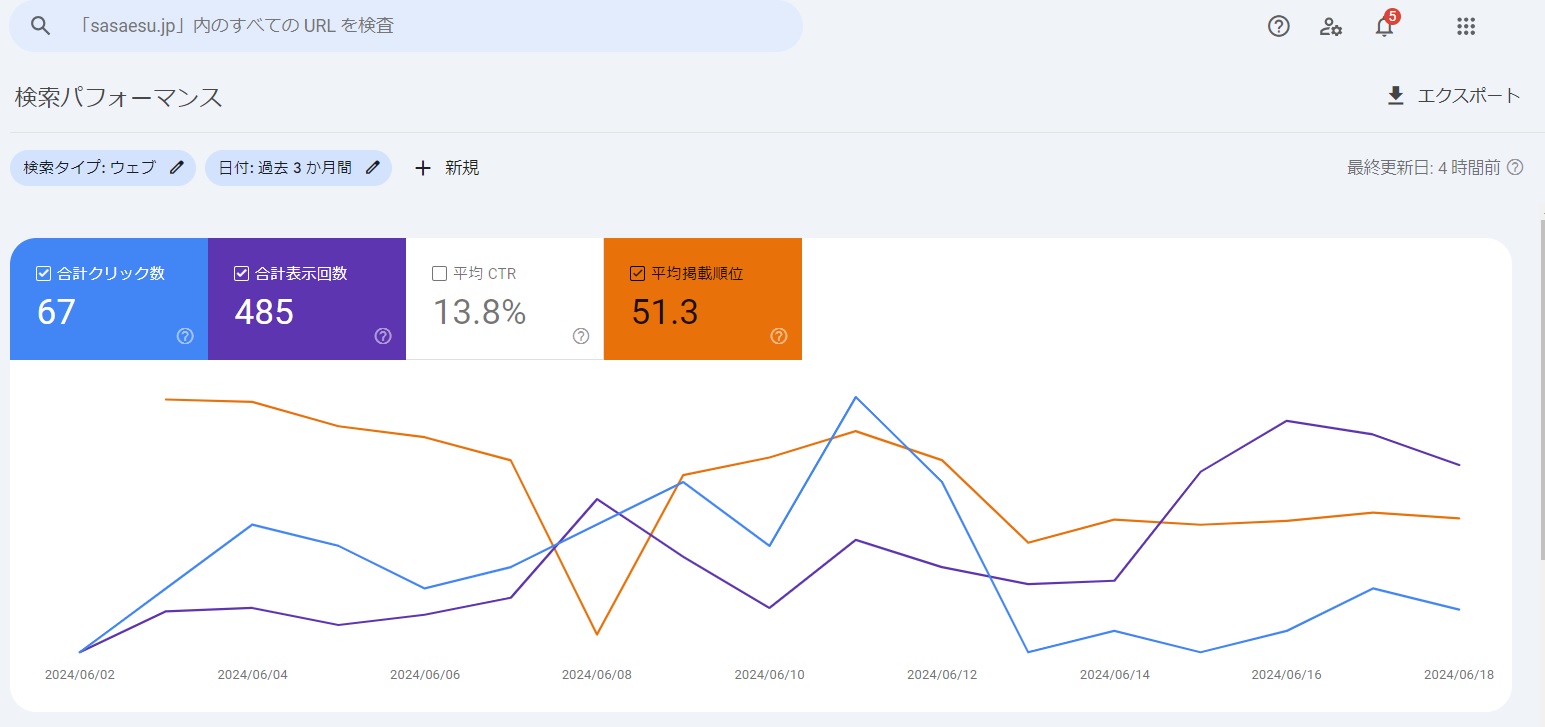1545x727 pixels.
Task: Click the 2024/06/06 axis label
Action: tap(425, 675)
